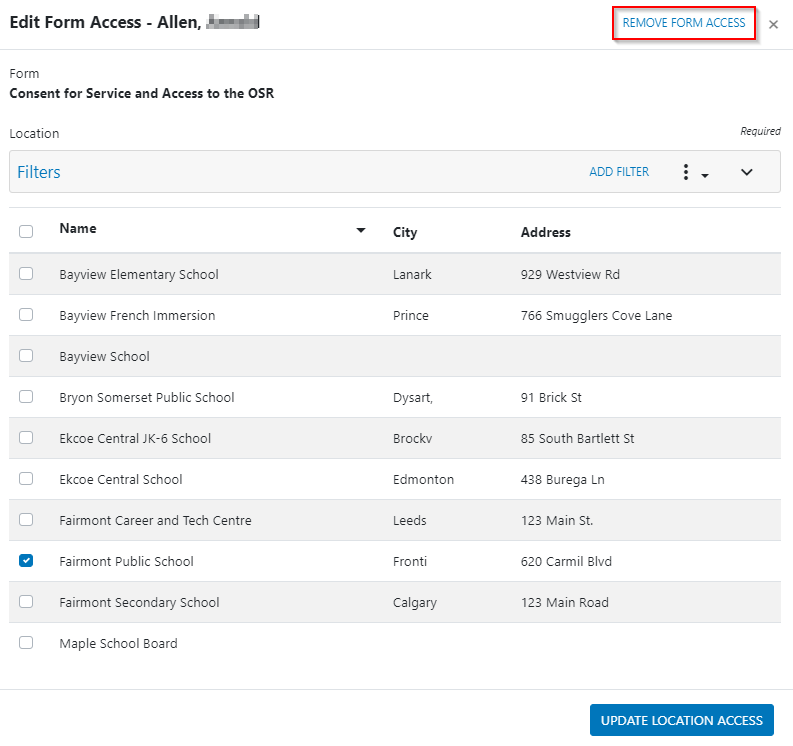Uncheck the Fairmont Public School checkbox
793x746 pixels.
coord(26,560)
